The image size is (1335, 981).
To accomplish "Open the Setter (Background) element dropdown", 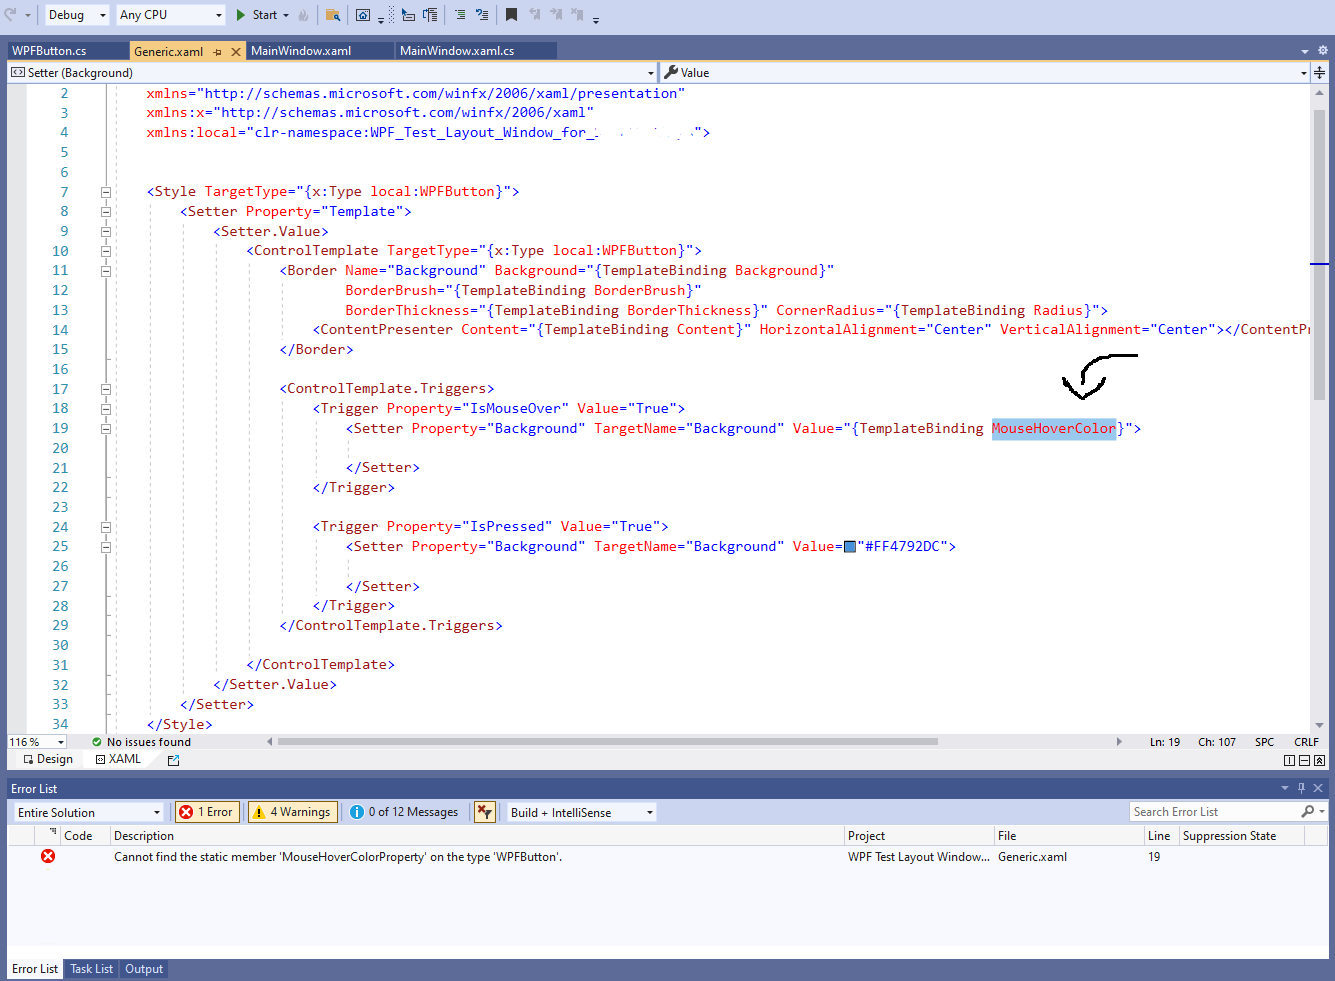I will [332, 73].
